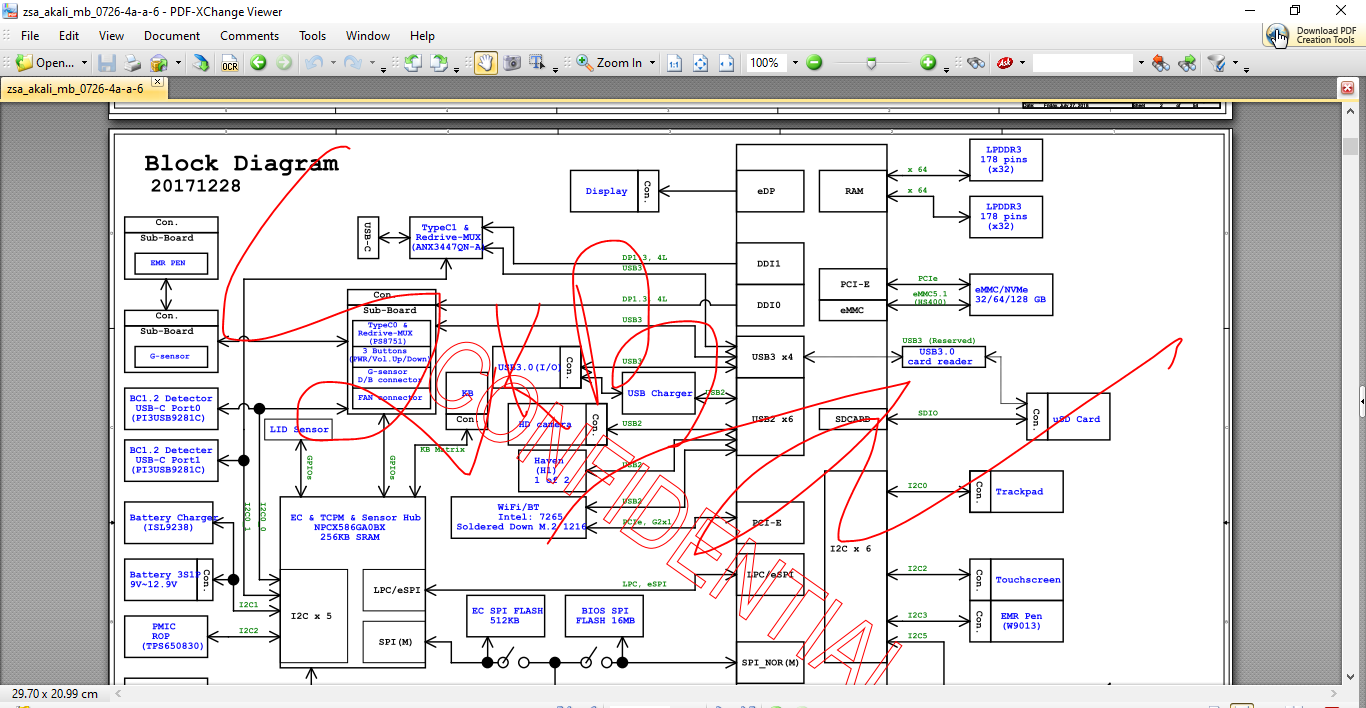Click the vertical scrollbar up arrow
Image resolution: width=1366 pixels, height=708 pixels.
point(1350,113)
